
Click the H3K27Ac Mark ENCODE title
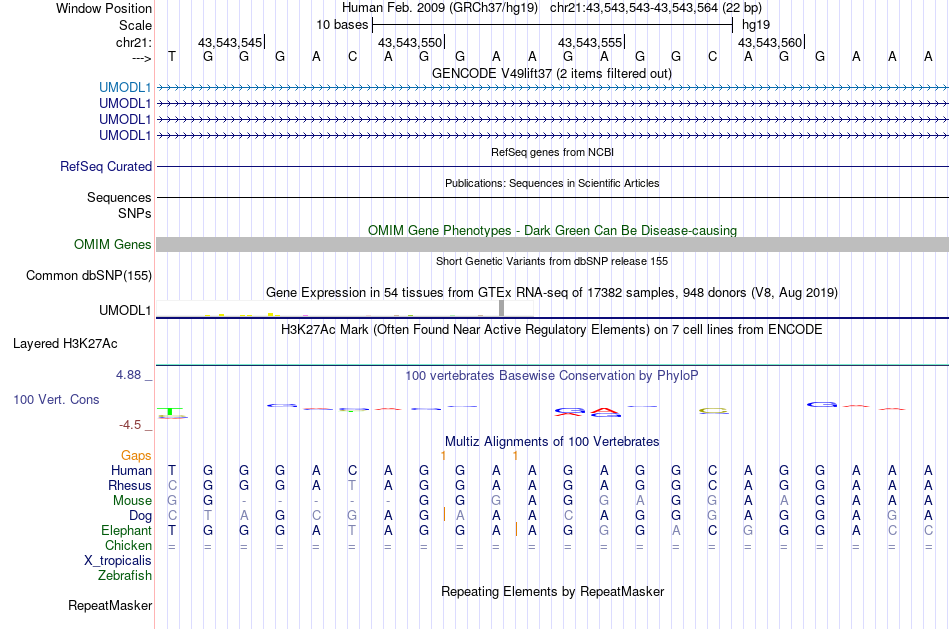tap(552, 330)
